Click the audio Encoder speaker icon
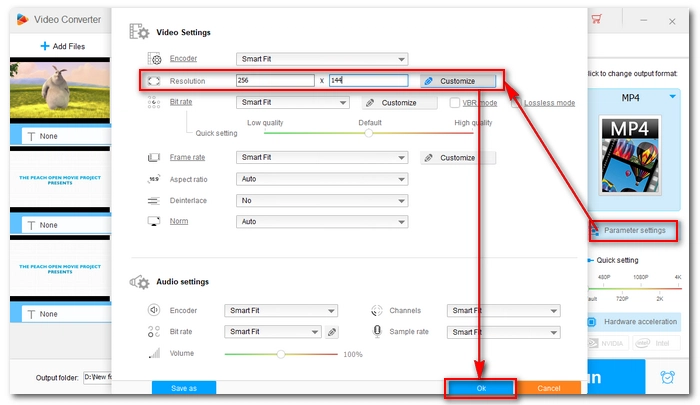This screenshot has width=700, height=405. (x=154, y=310)
